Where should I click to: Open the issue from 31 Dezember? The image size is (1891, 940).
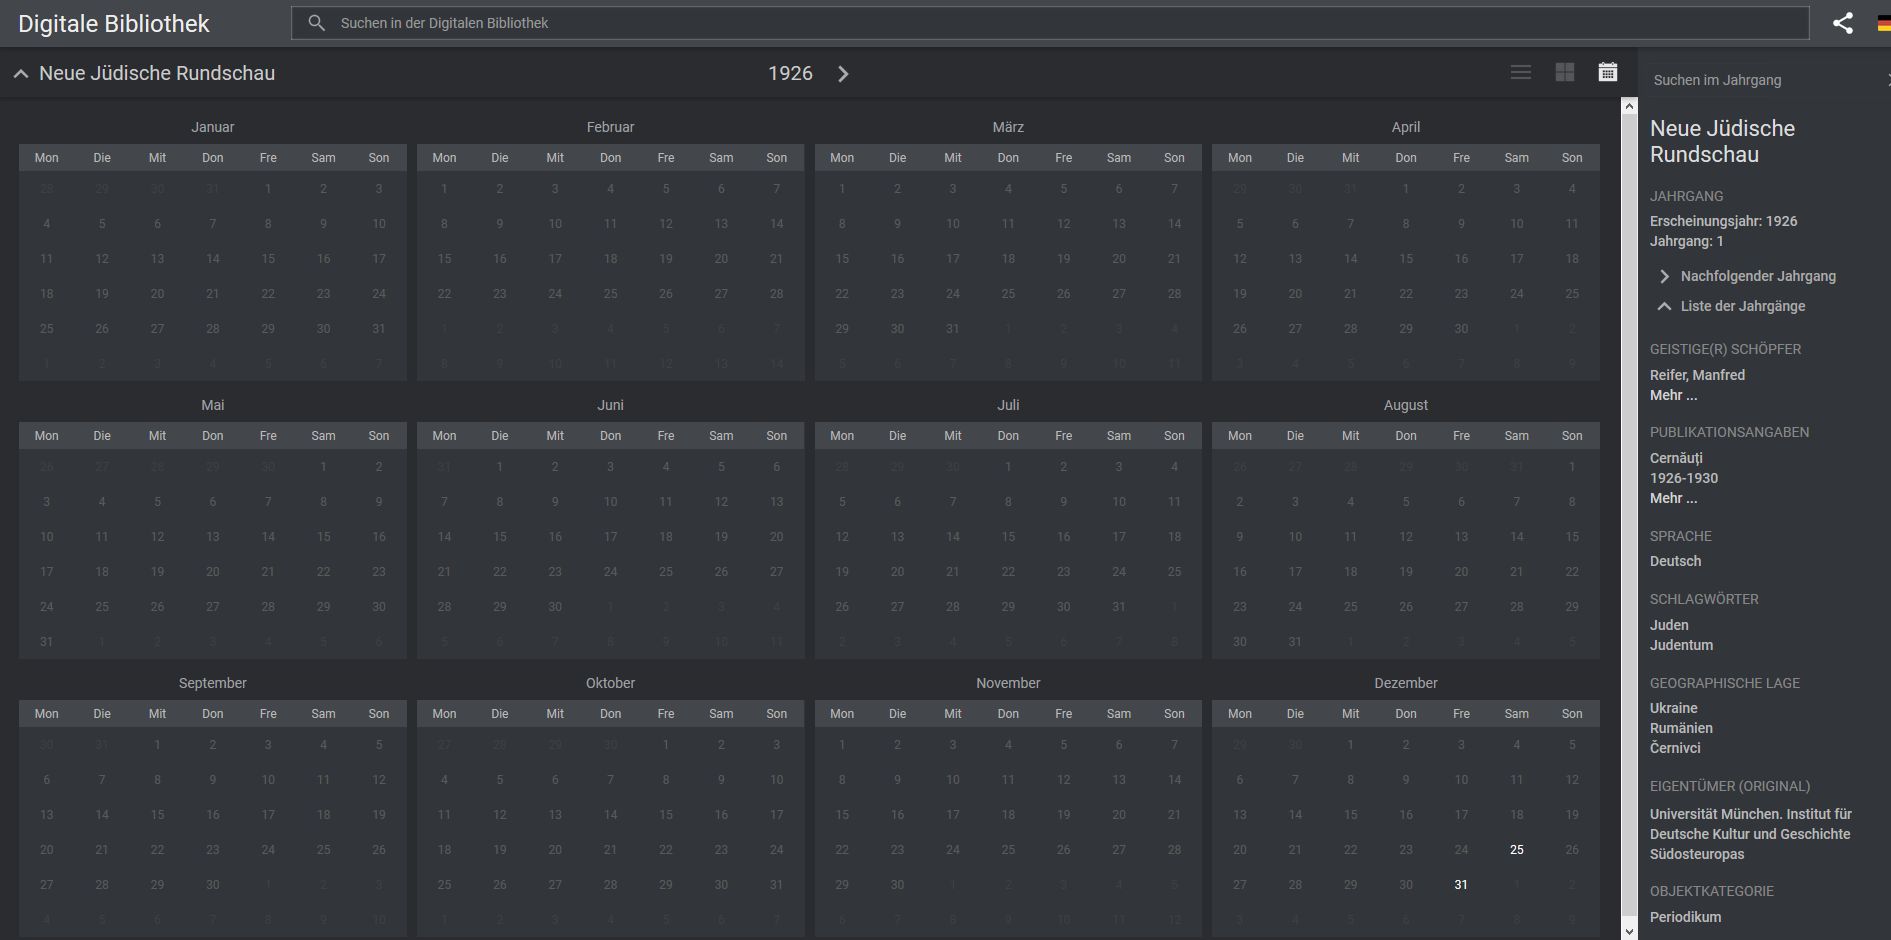[x=1461, y=885]
